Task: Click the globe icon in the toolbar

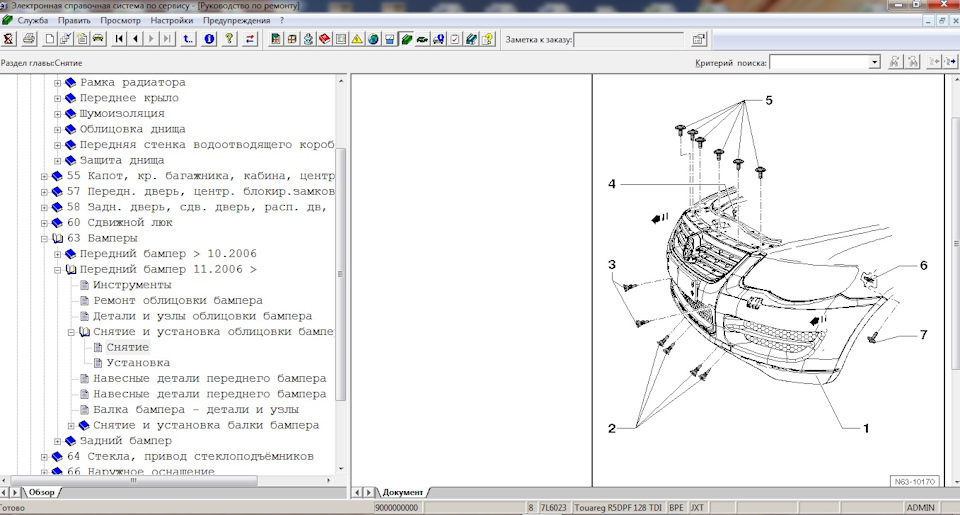Action: pyautogui.click(x=373, y=40)
